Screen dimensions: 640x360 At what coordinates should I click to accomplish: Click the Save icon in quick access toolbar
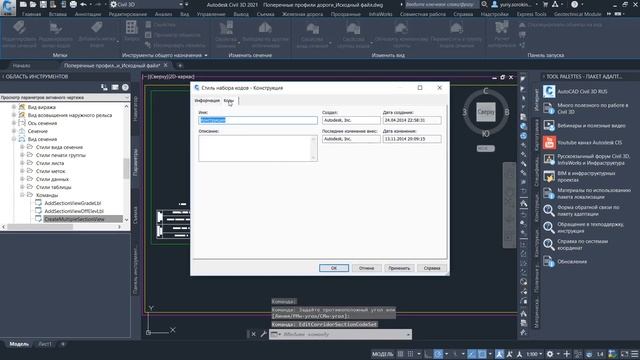point(43,4)
